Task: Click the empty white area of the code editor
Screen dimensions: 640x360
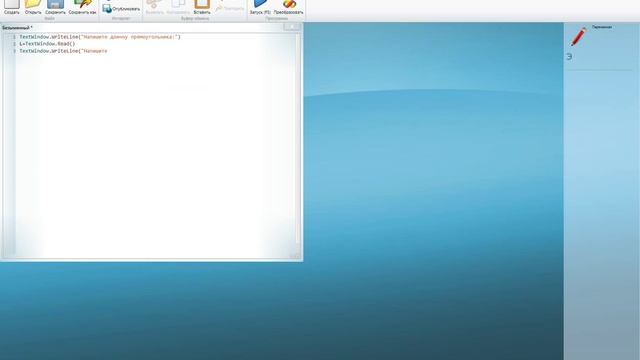Action: tap(155, 155)
